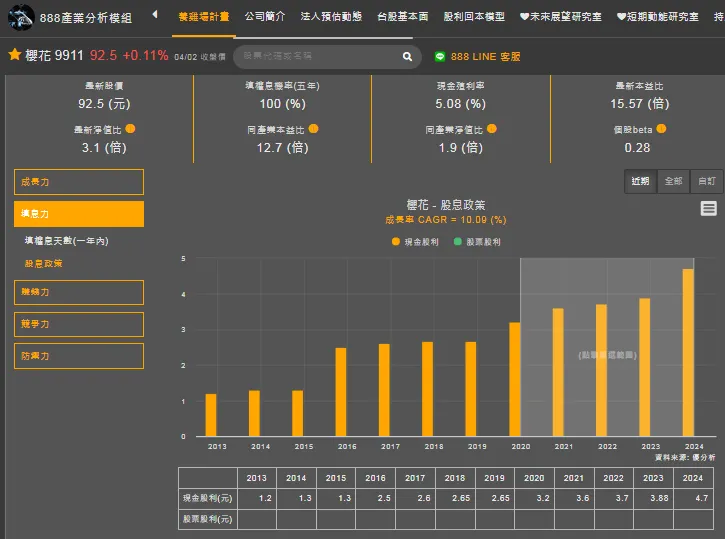Toggle the favorite star next to 櫻花 9911
The image size is (725, 539).
tap(15, 55)
